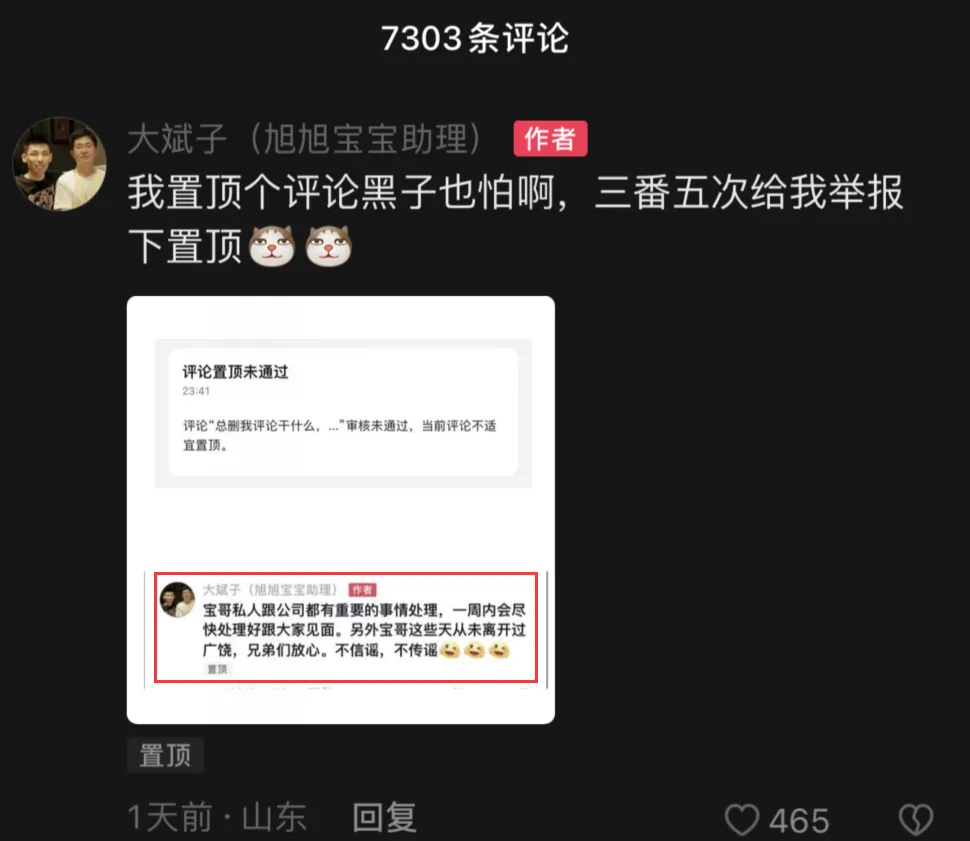The height and width of the screenshot is (841, 970).
Task: Open the username 大斌子（旭旭宝宝助理）
Action: (x=305, y=139)
